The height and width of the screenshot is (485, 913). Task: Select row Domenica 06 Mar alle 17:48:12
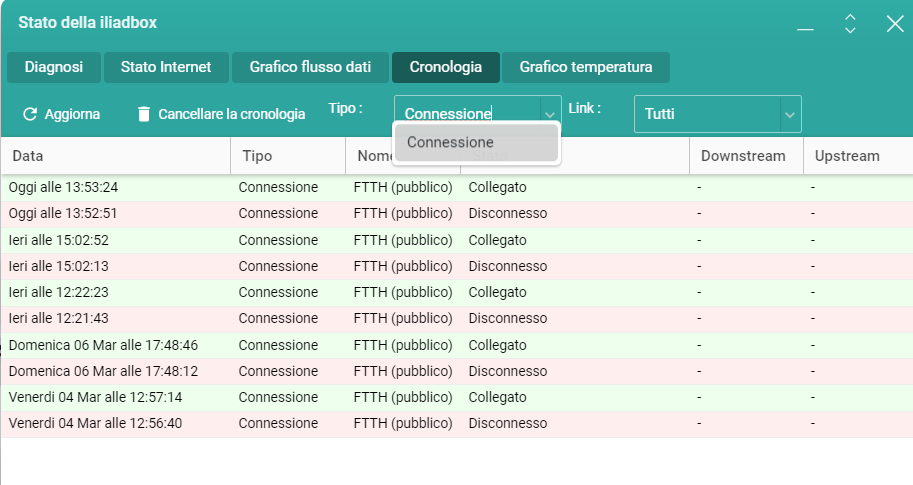[x=456, y=371]
